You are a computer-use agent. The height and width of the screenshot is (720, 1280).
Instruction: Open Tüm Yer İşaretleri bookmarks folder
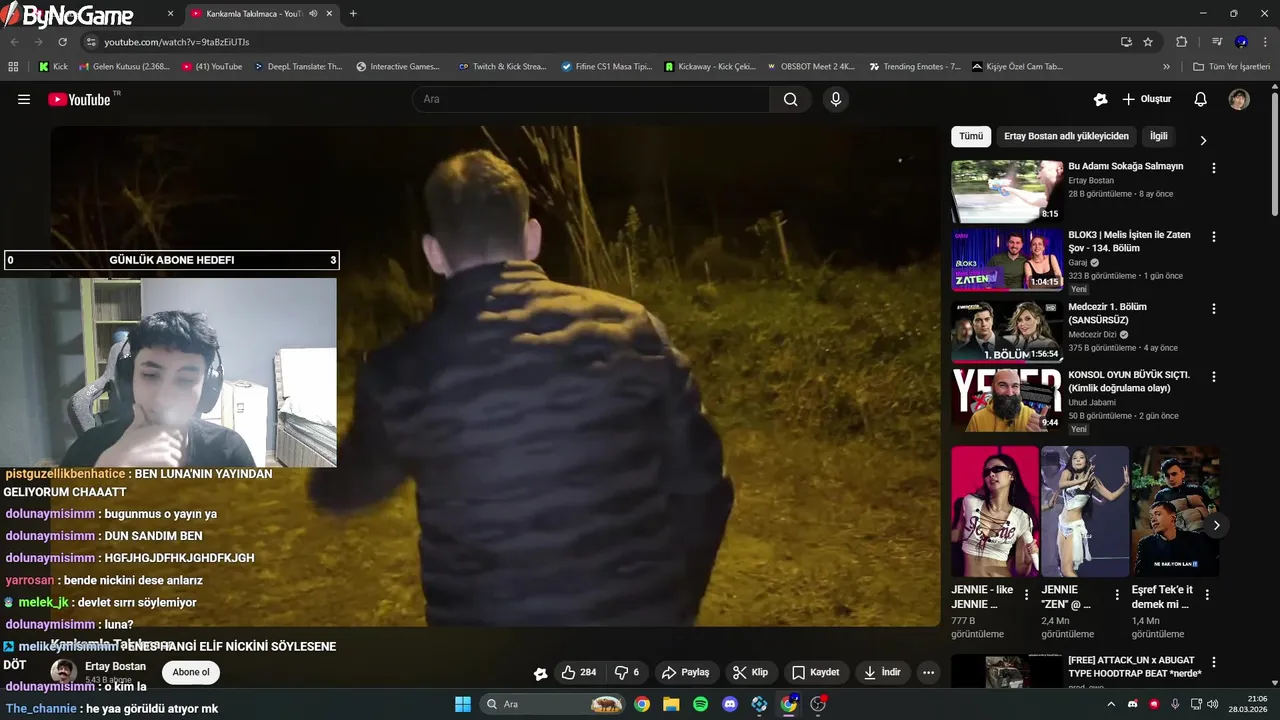[x=1232, y=67]
